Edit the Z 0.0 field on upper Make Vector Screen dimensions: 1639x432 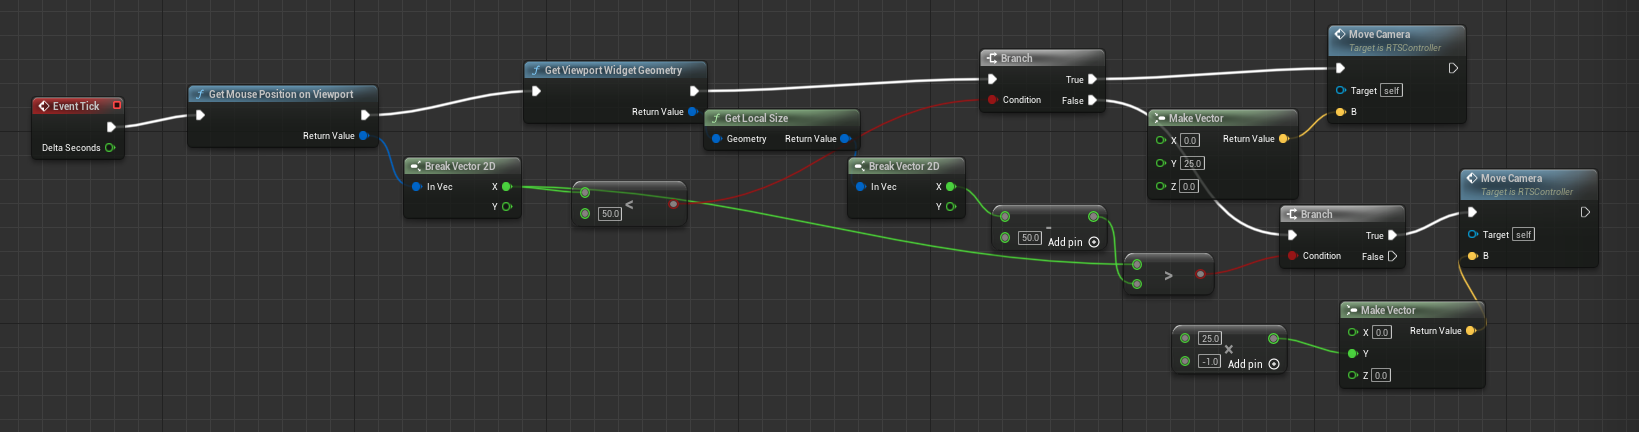(1189, 186)
